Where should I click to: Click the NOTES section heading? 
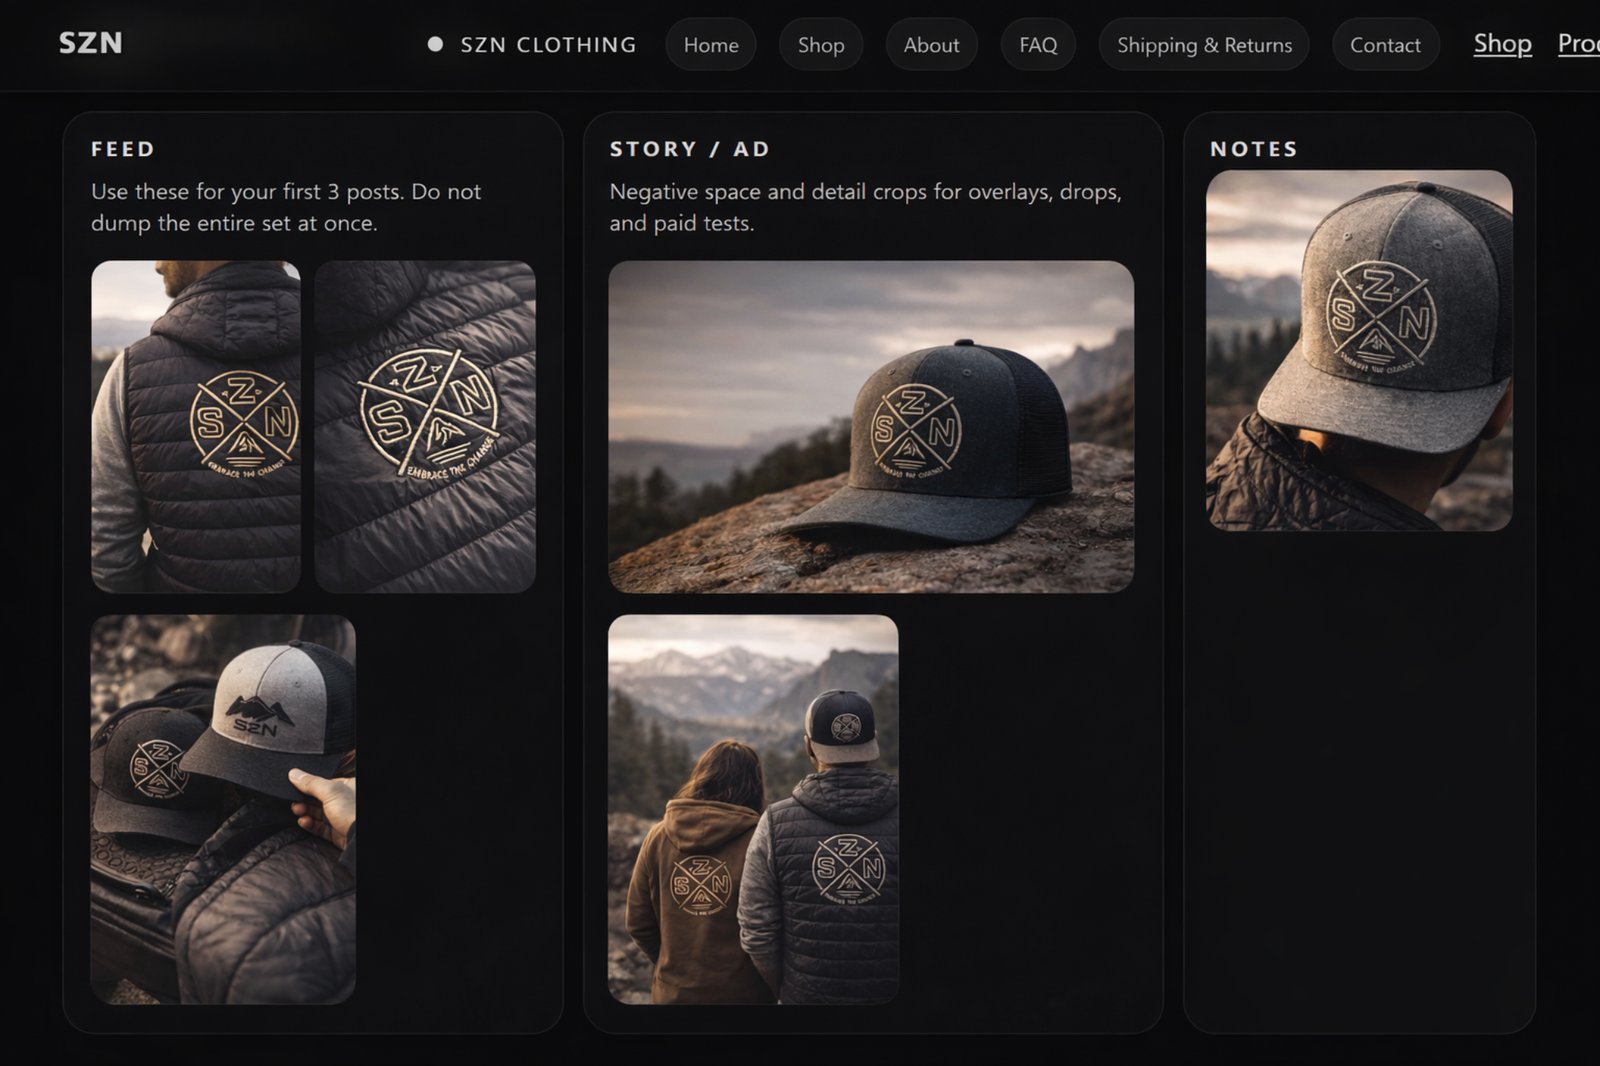click(x=1254, y=149)
